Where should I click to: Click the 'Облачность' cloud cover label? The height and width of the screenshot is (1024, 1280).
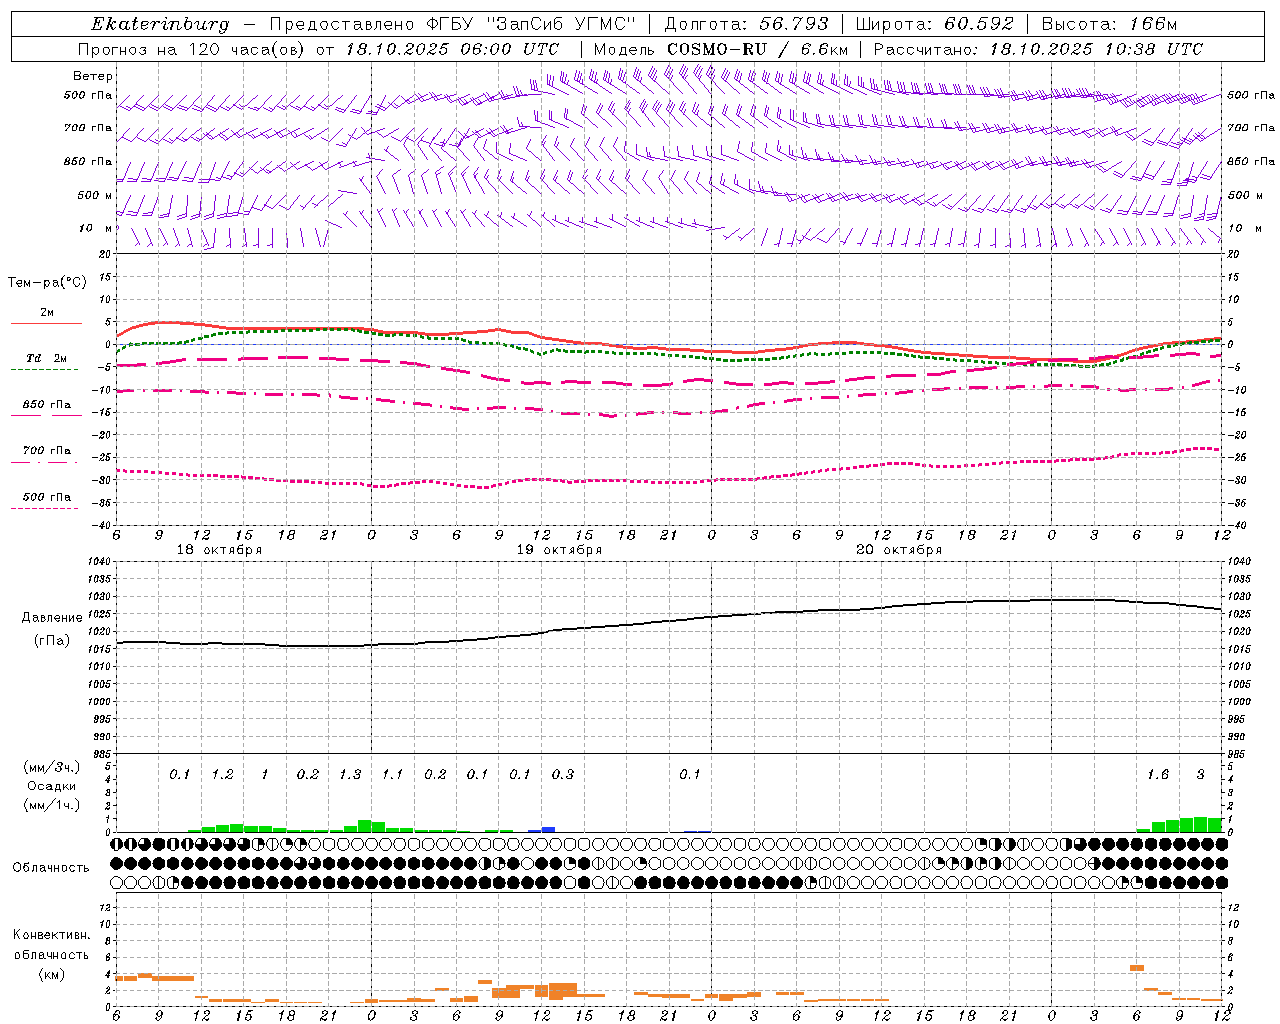51,868
